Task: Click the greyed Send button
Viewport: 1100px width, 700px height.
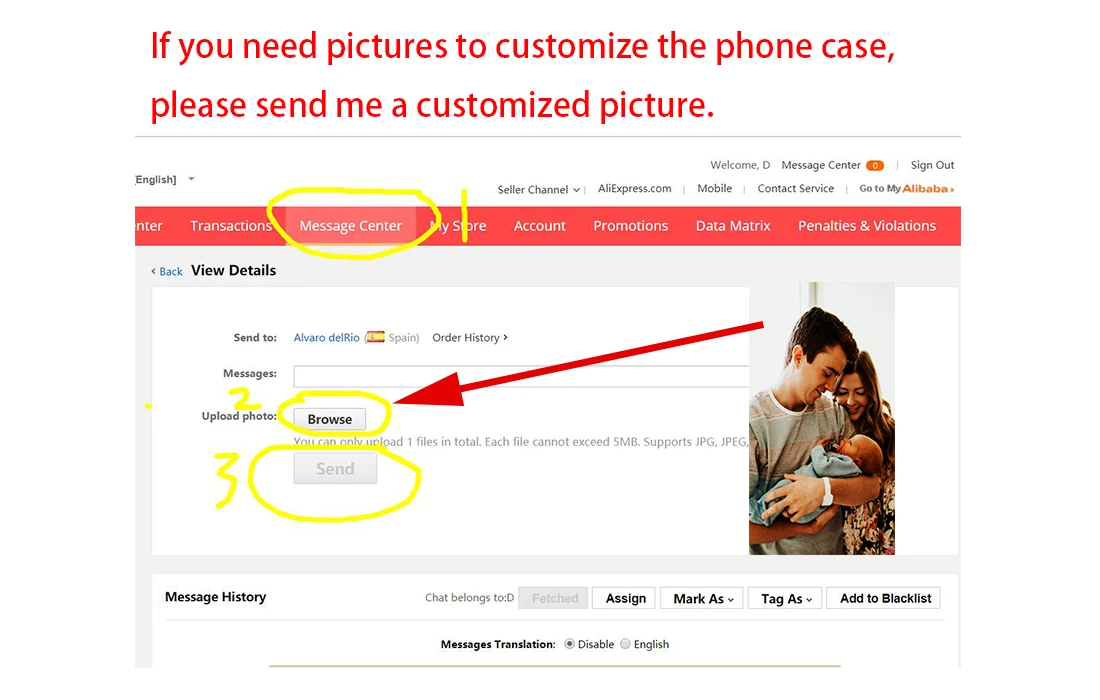Action: [335, 469]
